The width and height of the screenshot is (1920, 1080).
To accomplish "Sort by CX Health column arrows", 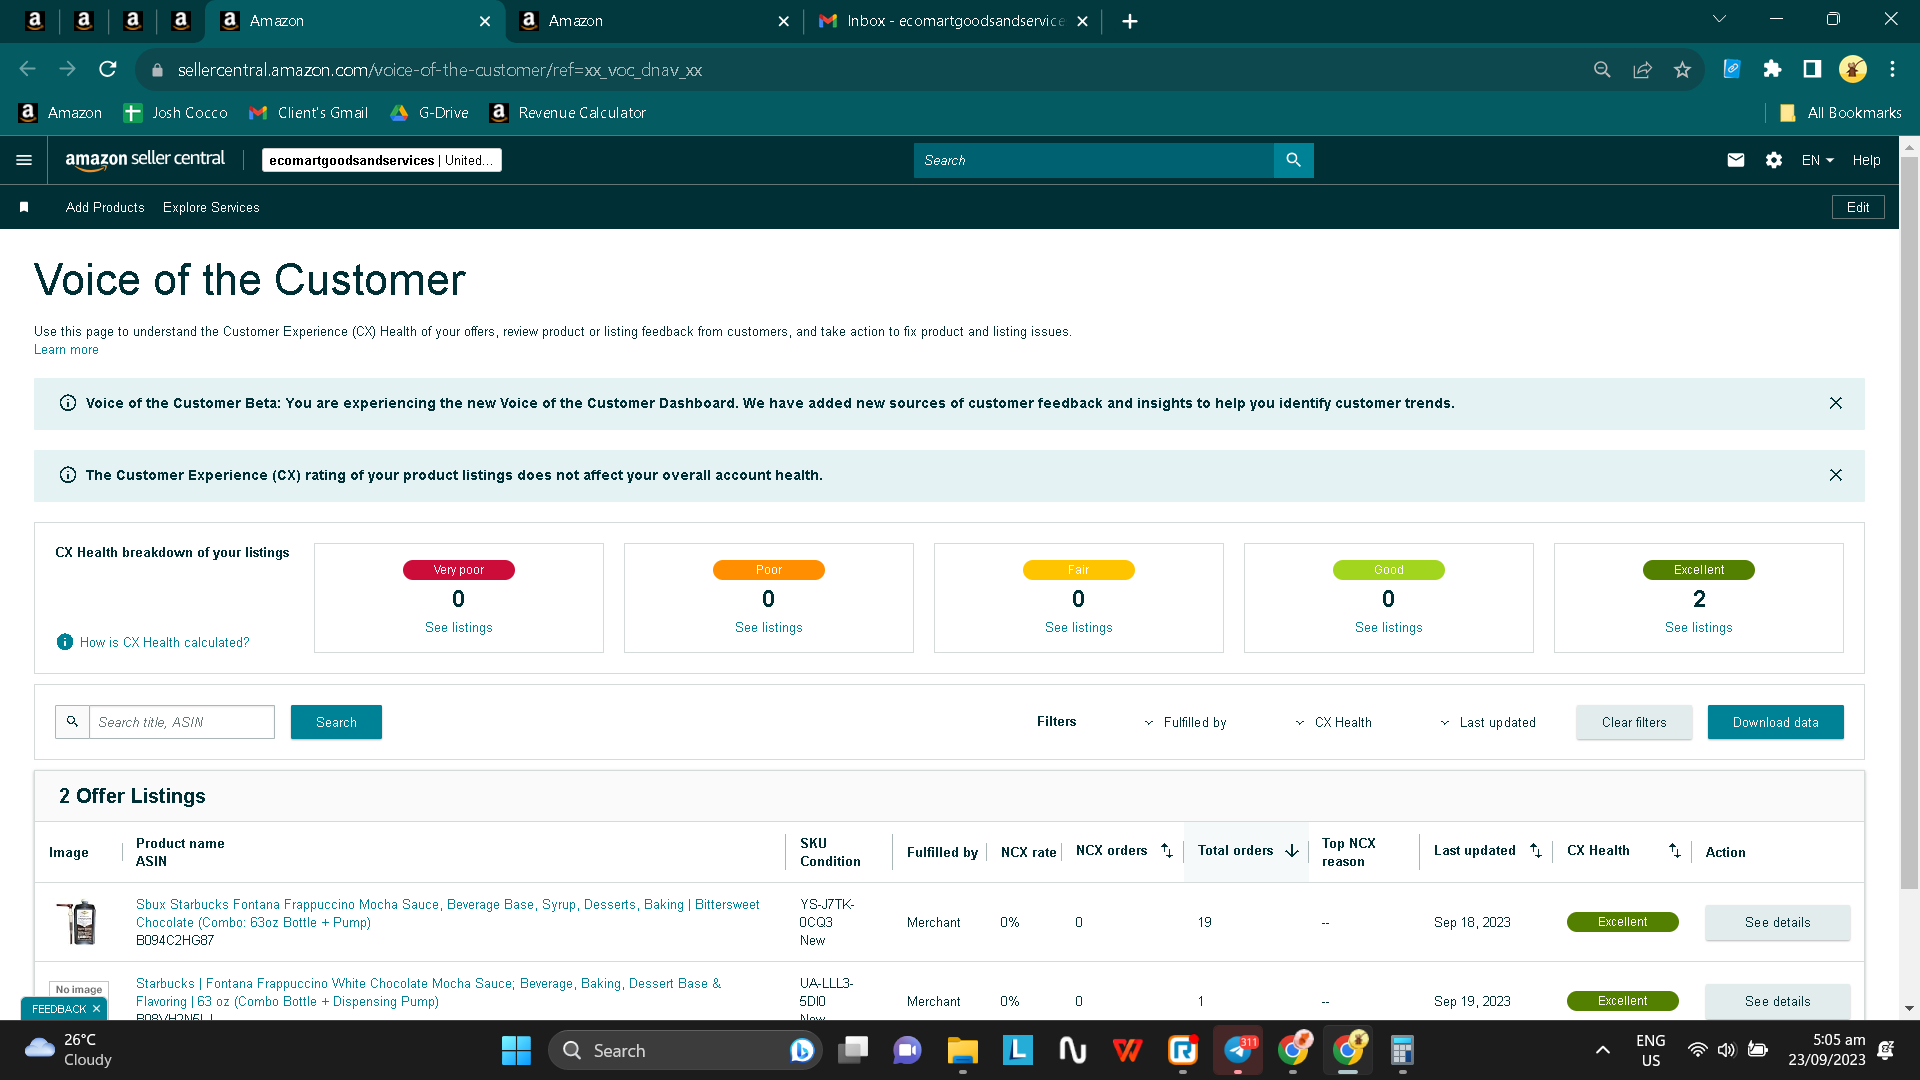I will (1675, 850).
